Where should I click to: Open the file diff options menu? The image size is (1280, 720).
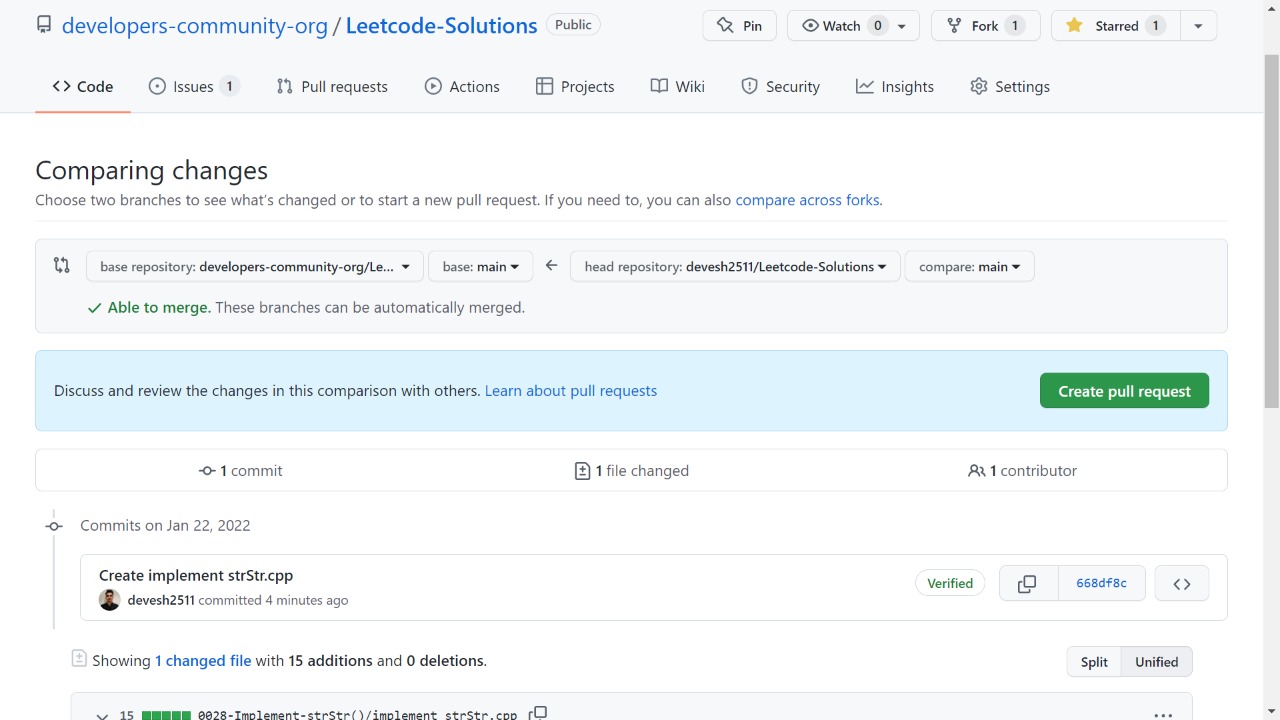(x=1163, y=715)
